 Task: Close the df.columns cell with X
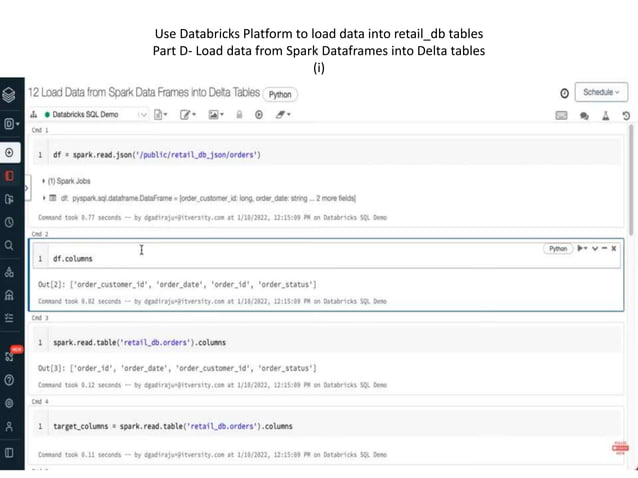[x=614, y=248]
